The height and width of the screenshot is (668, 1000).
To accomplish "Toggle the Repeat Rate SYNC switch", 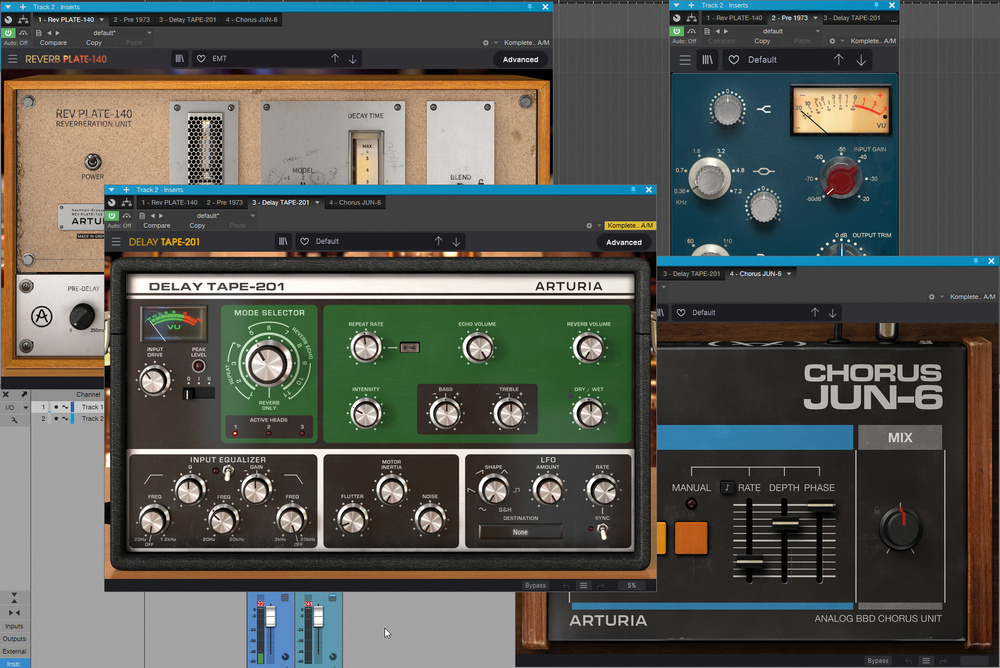I will pos(408,347).
